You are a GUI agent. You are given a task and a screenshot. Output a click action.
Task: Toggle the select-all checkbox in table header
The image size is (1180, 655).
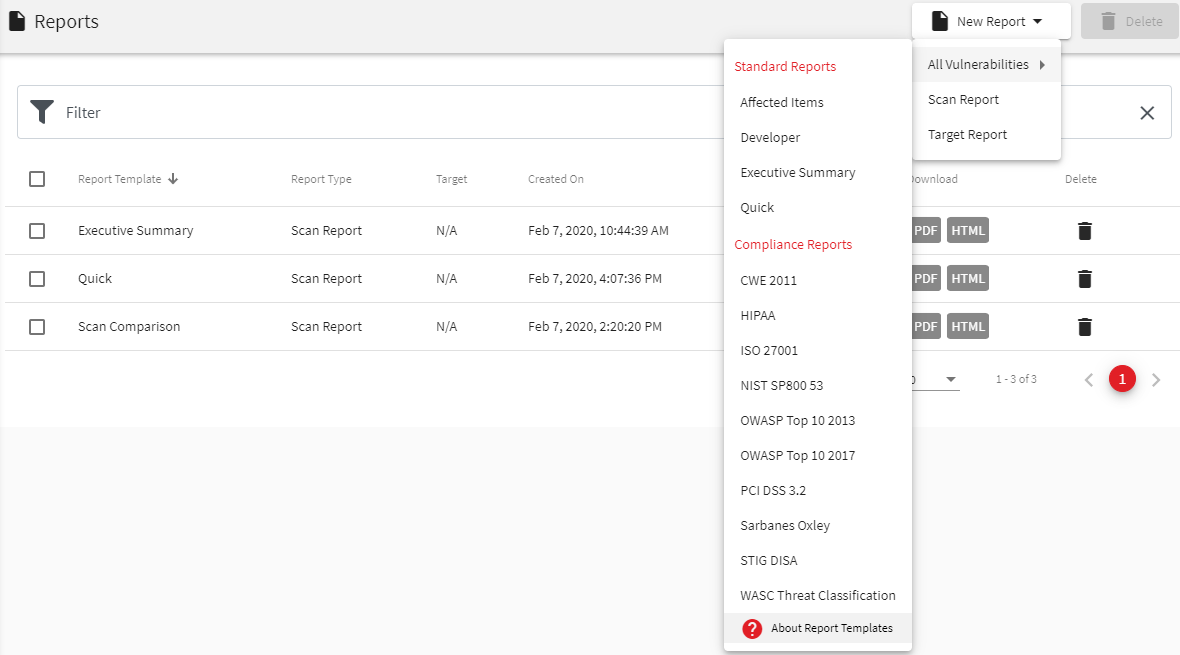click(37, 179)
